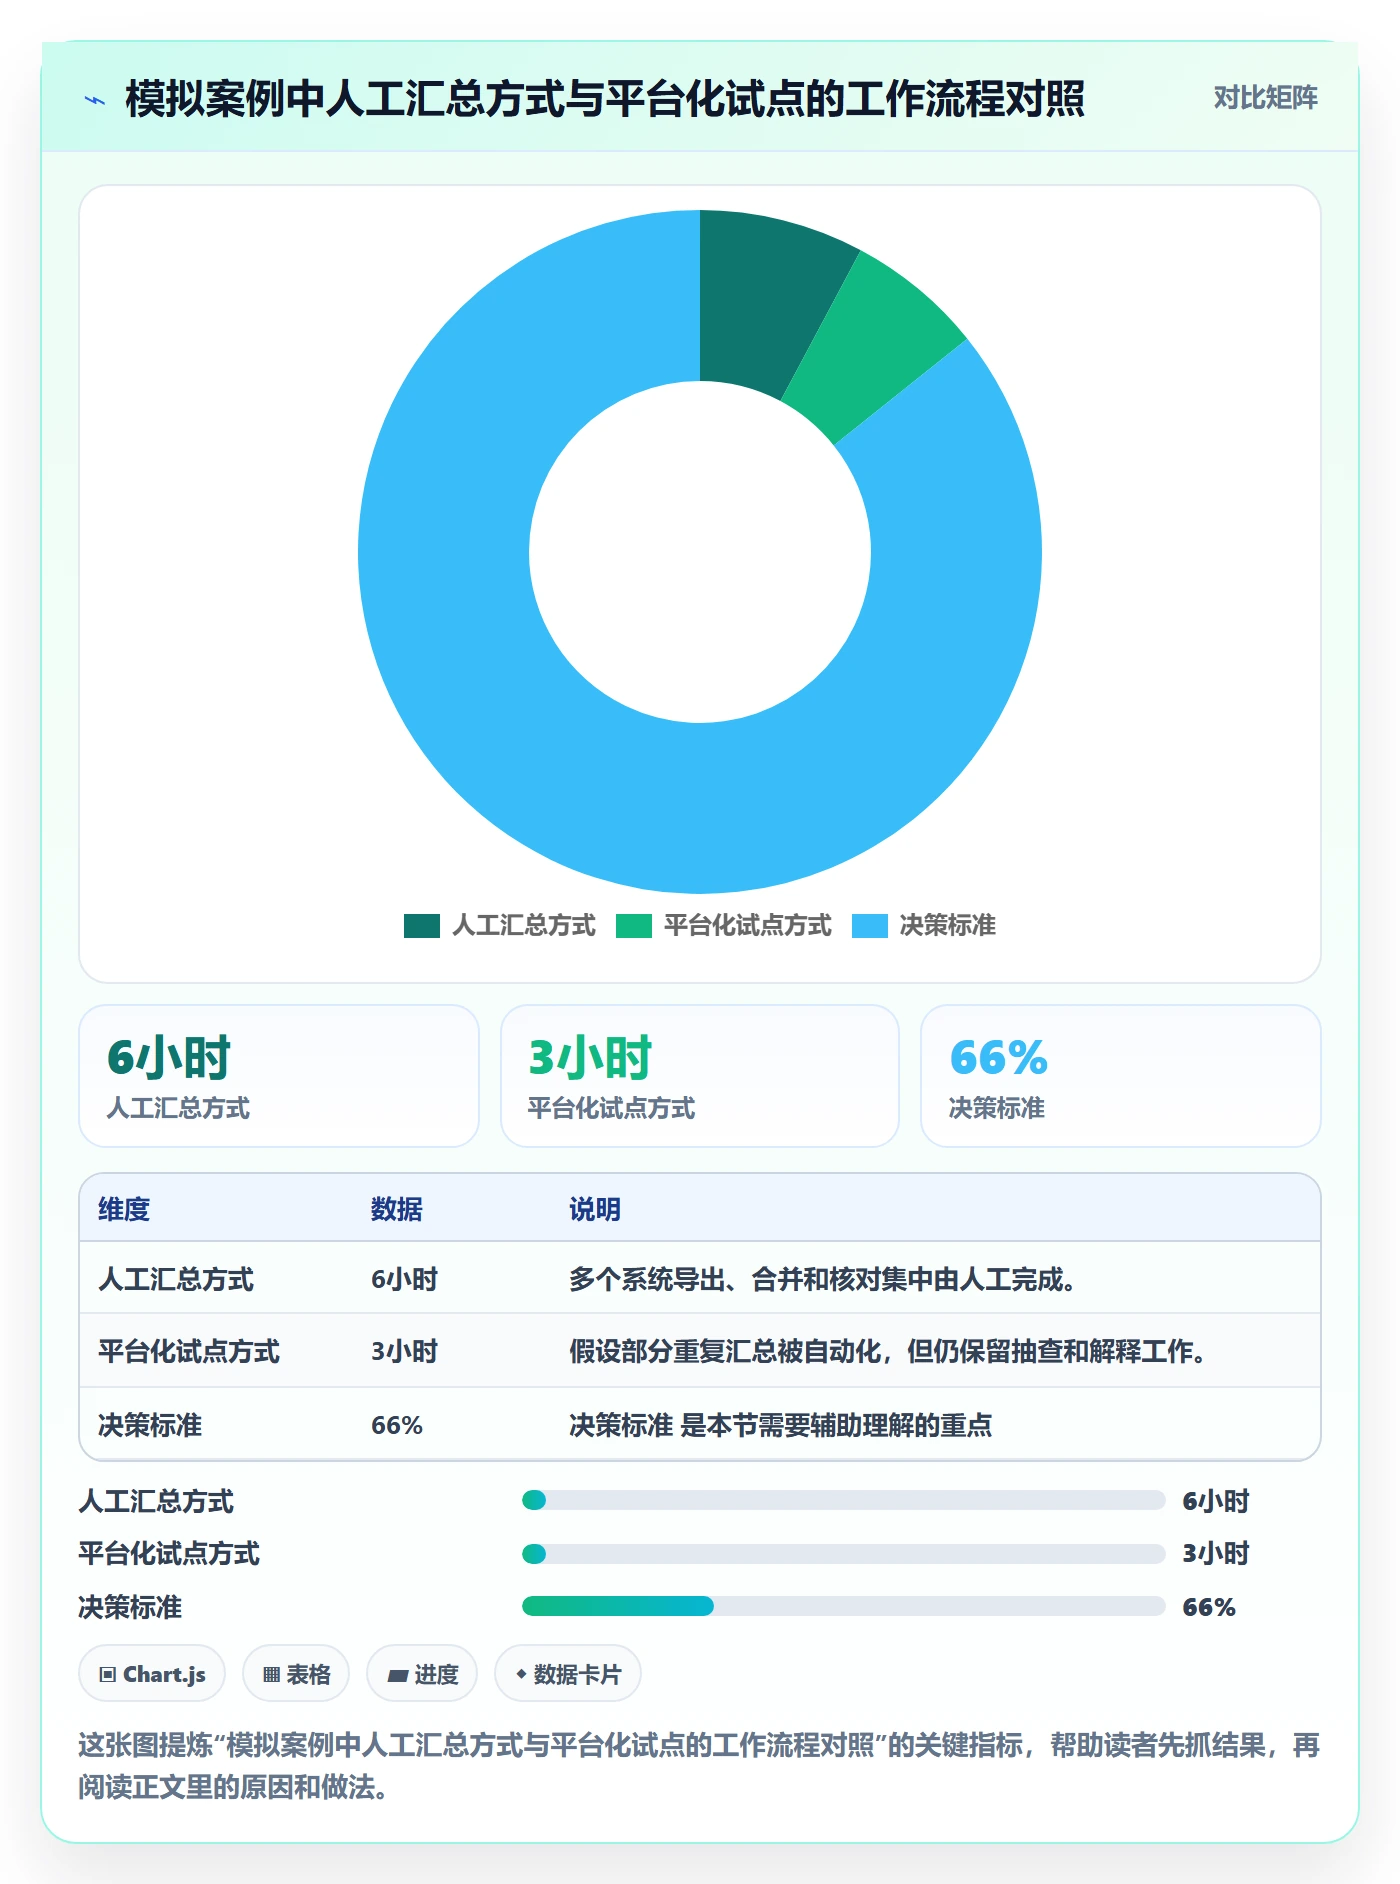1400x1884 pixels.
Task: Click the 进度 tag chip
Action: point(422,1673)
